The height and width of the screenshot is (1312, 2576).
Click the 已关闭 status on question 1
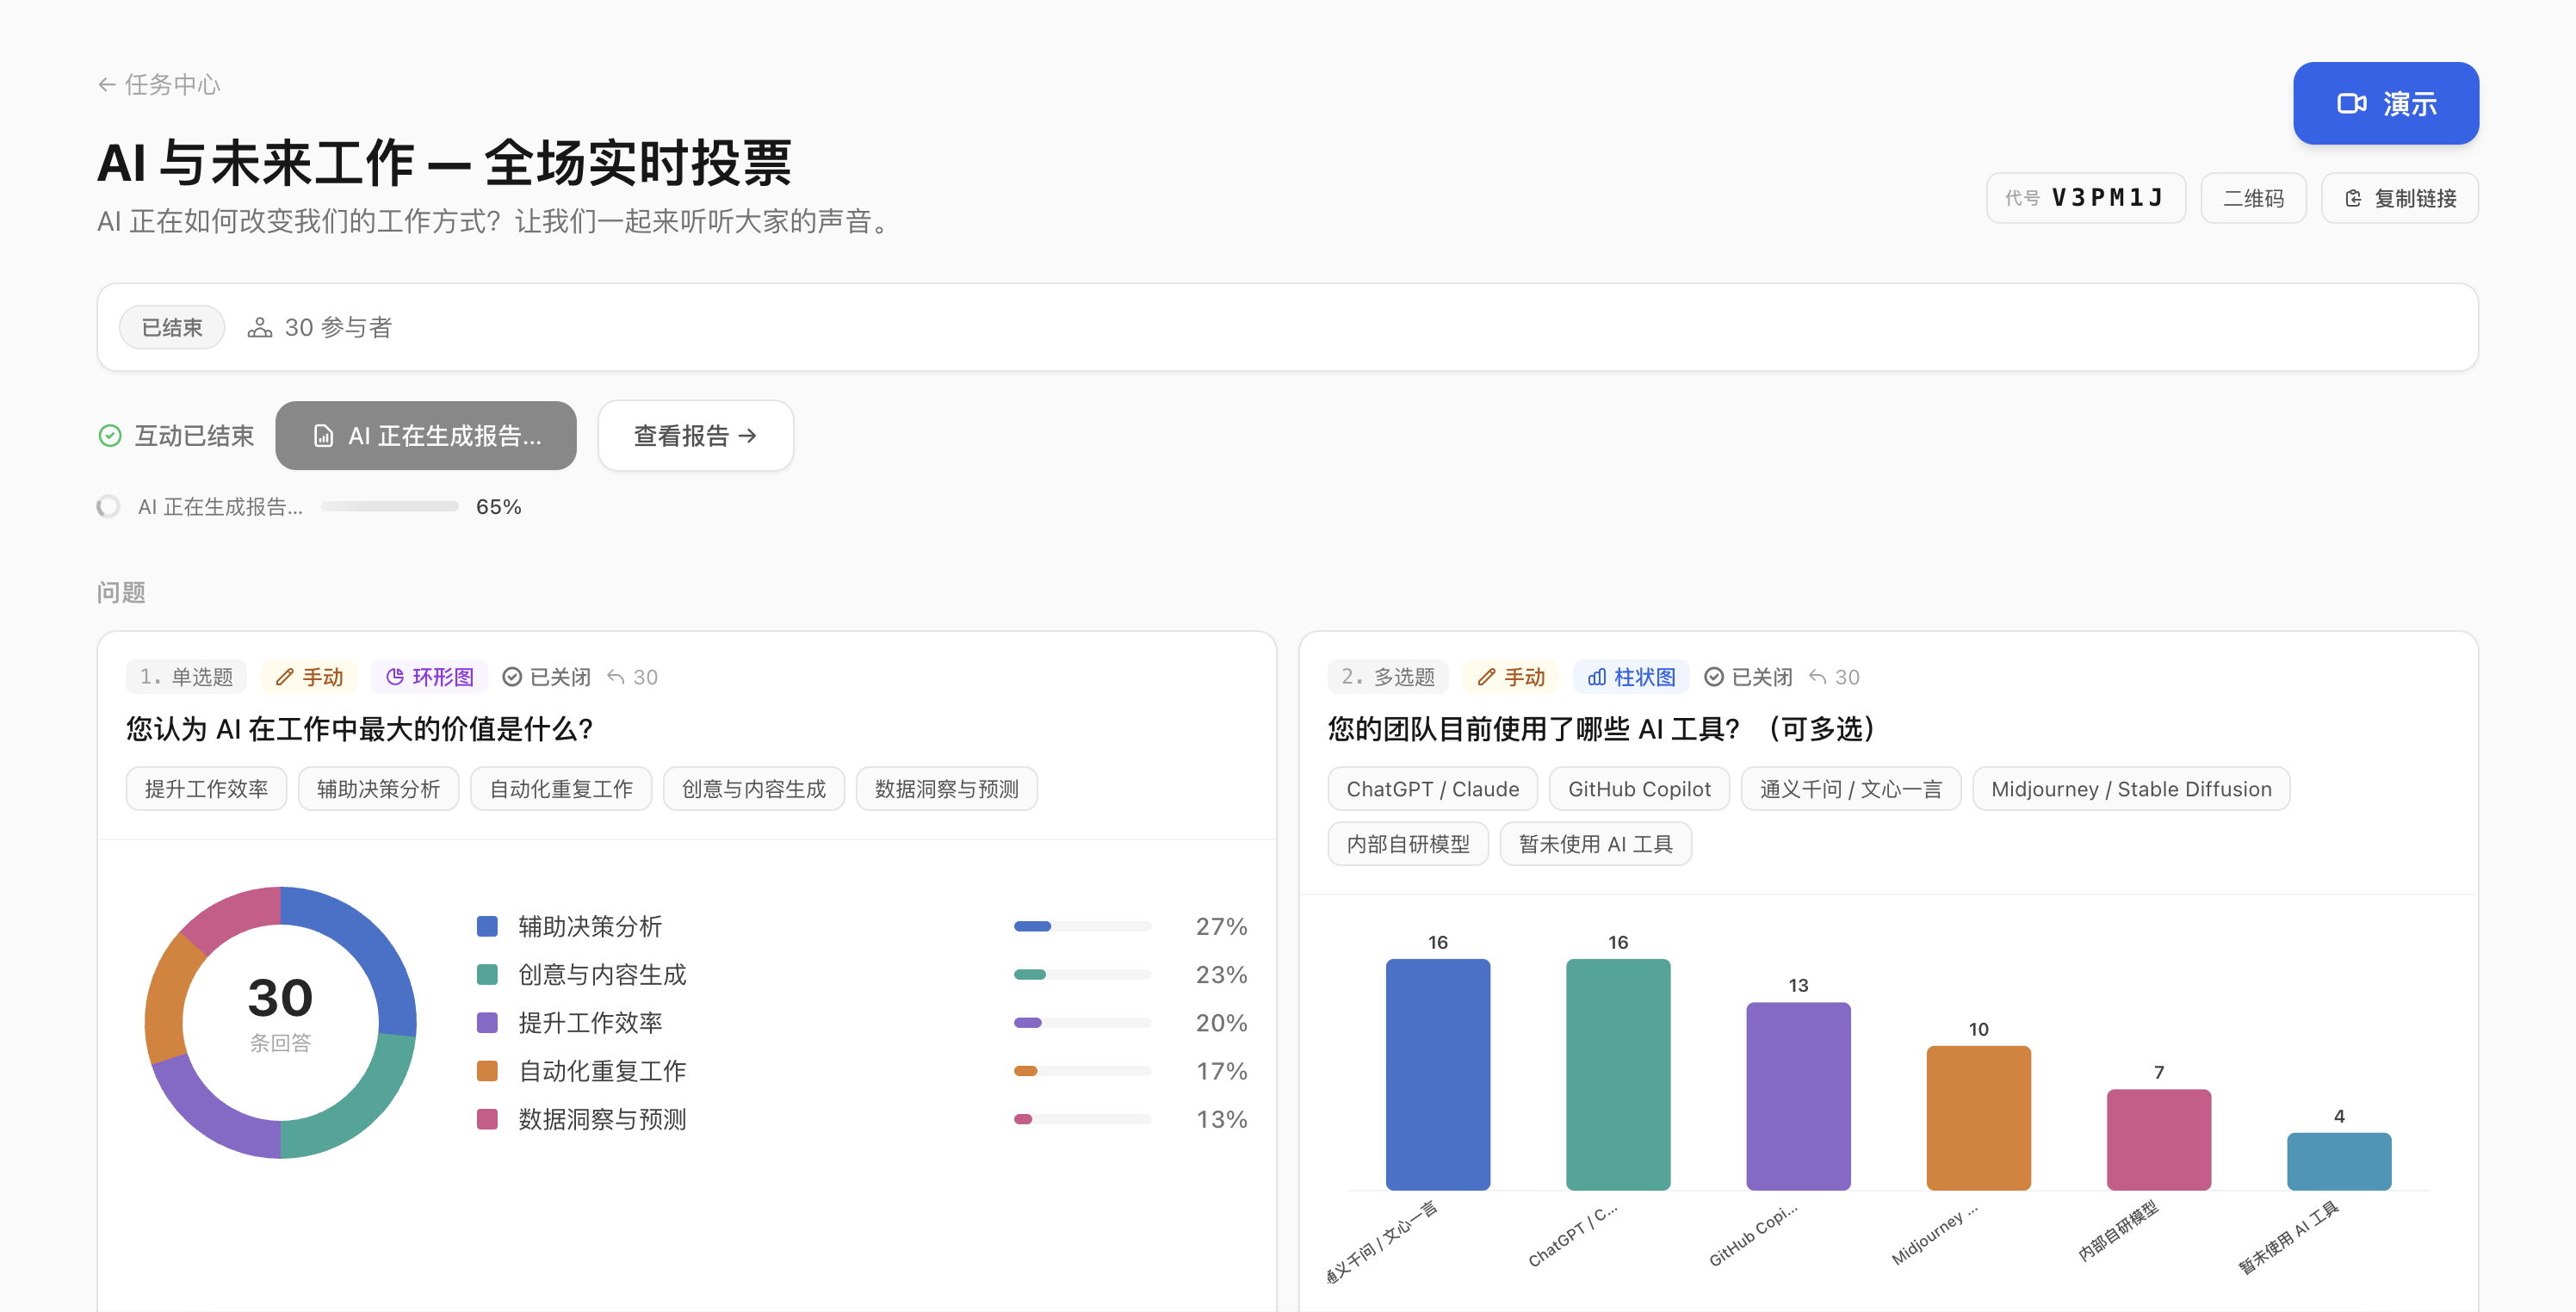click(547, 677)
